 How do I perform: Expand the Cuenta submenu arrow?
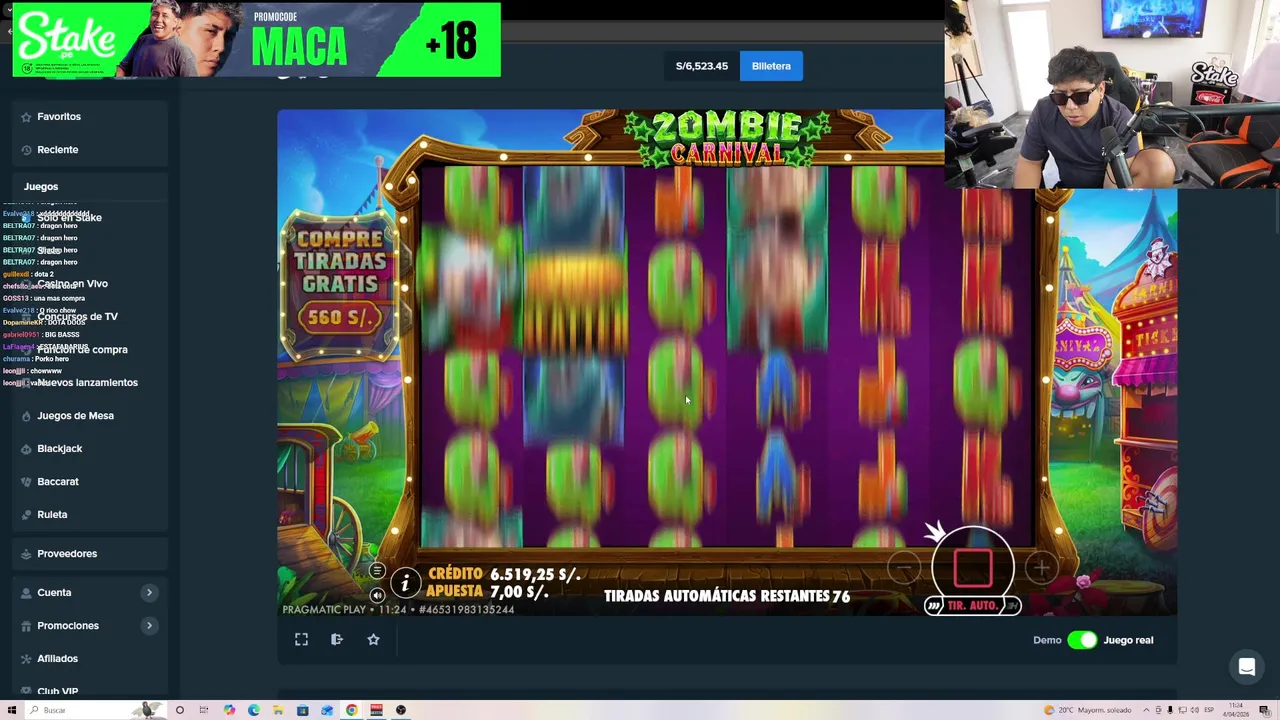point(149,593)
